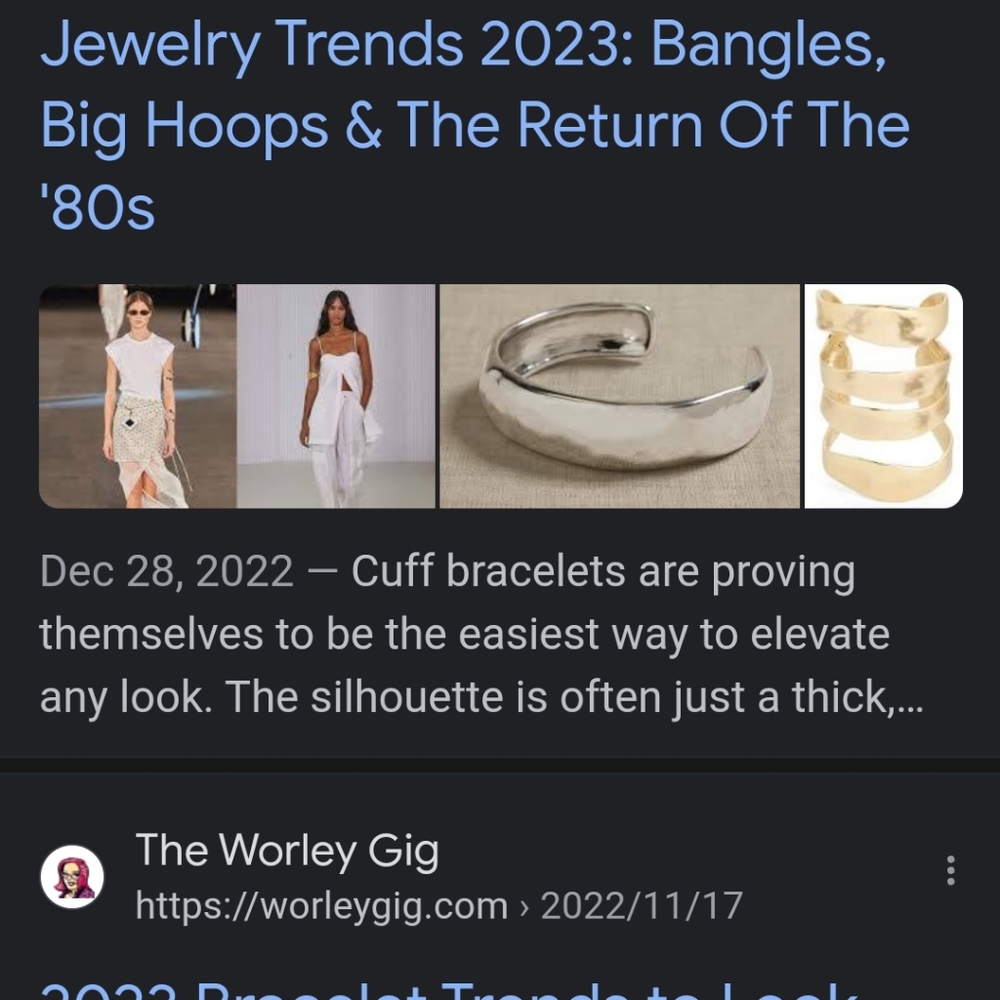Tap the runway model in skirt thumbnail

pyautogui.click(x=137, y=396)
